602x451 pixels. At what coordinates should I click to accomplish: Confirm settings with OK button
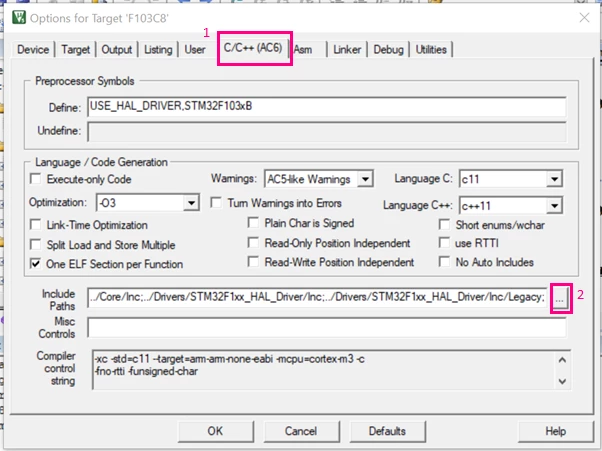pos(216,431)
